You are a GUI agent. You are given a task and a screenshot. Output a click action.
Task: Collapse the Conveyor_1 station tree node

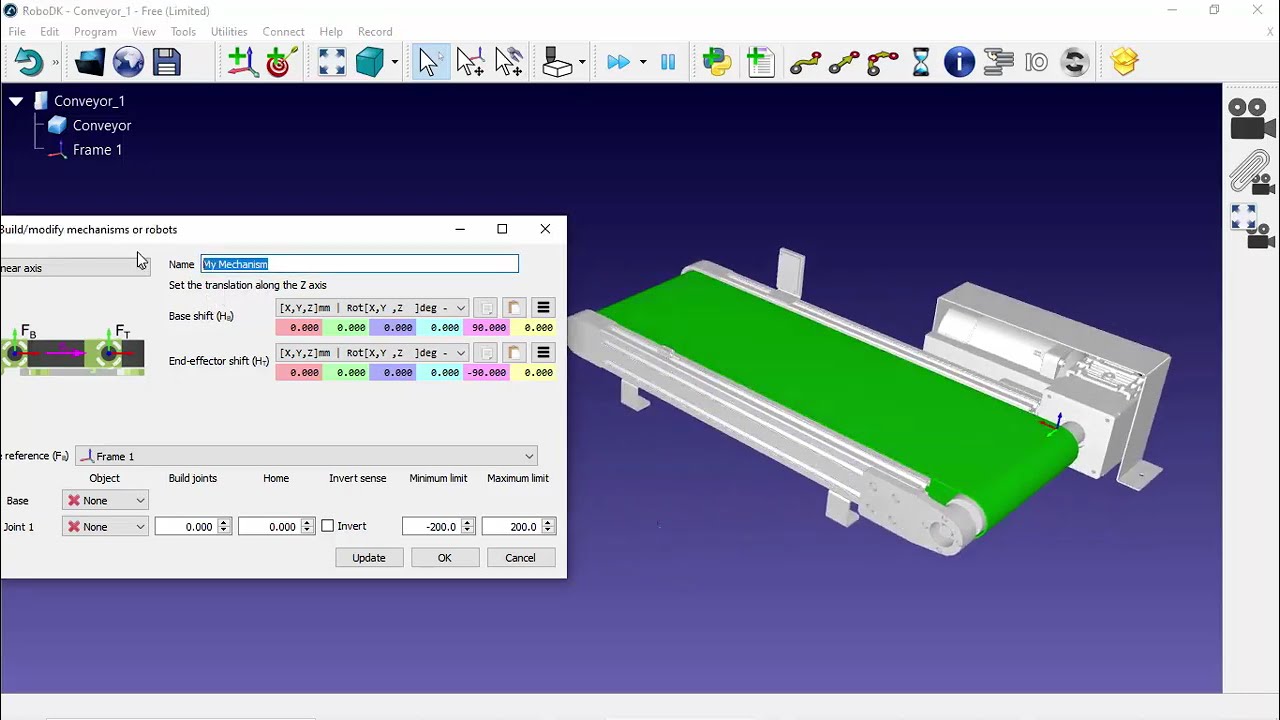[x=16, y=101]
